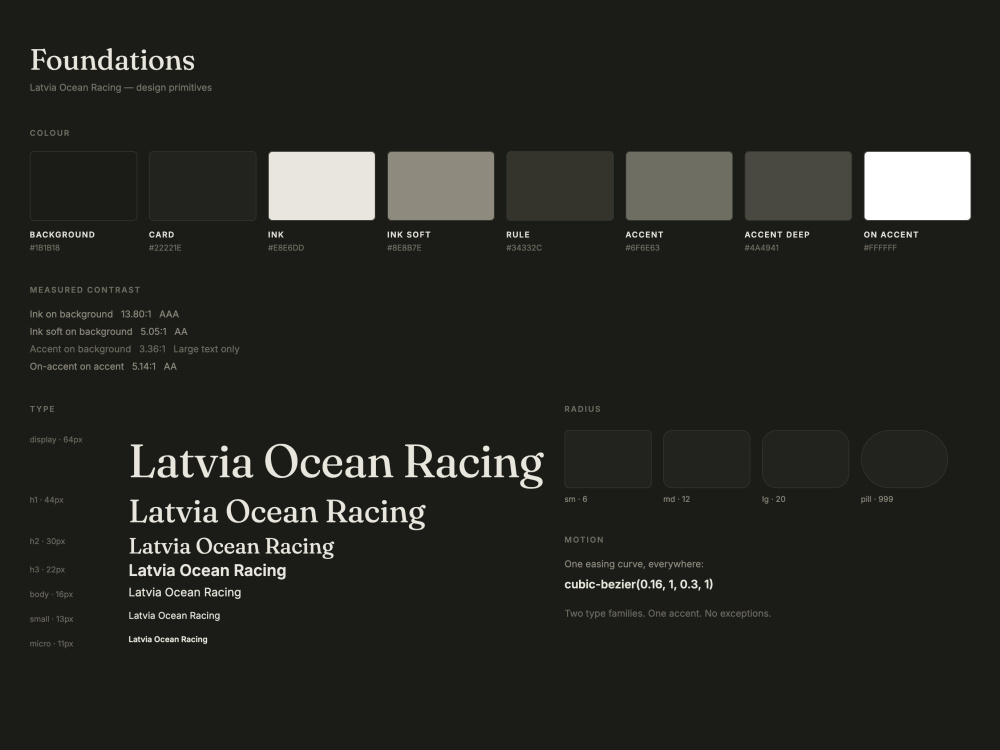Click the BACKGROUND swatch label

click(62, 235)
